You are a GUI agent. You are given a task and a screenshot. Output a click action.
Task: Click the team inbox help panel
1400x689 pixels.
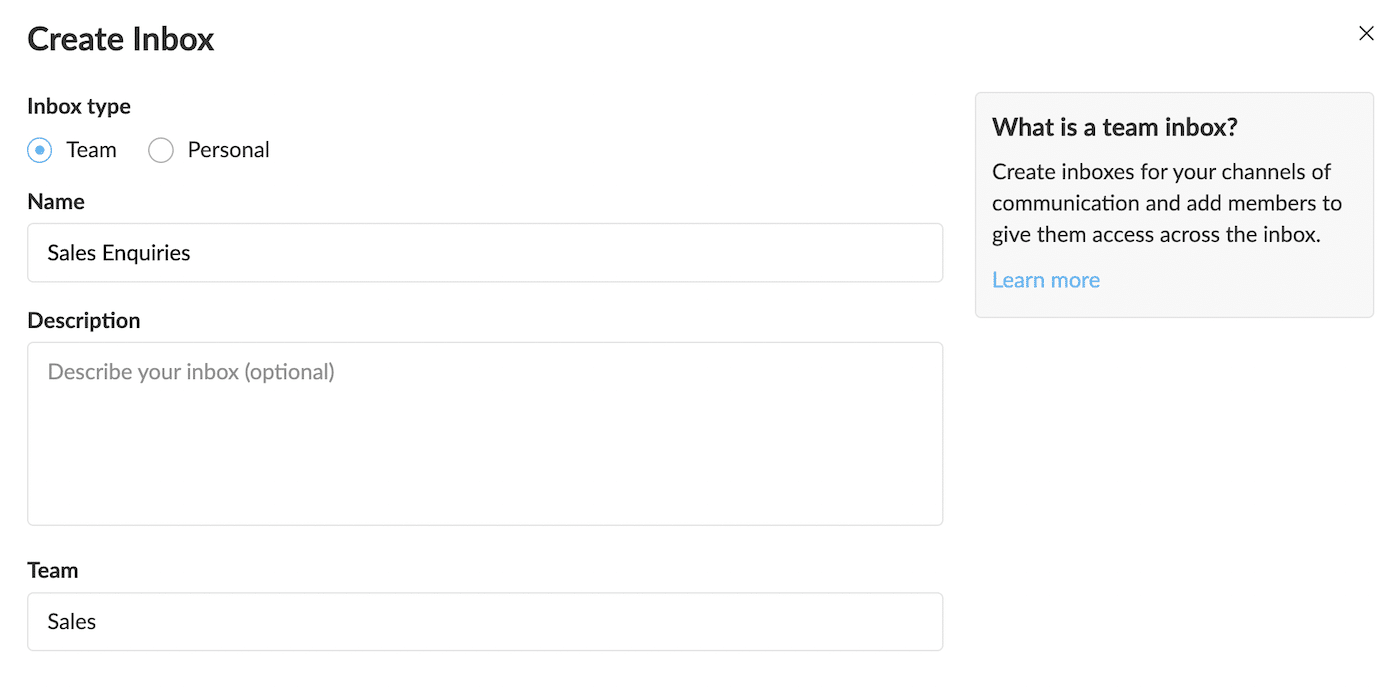[1174, 204]
